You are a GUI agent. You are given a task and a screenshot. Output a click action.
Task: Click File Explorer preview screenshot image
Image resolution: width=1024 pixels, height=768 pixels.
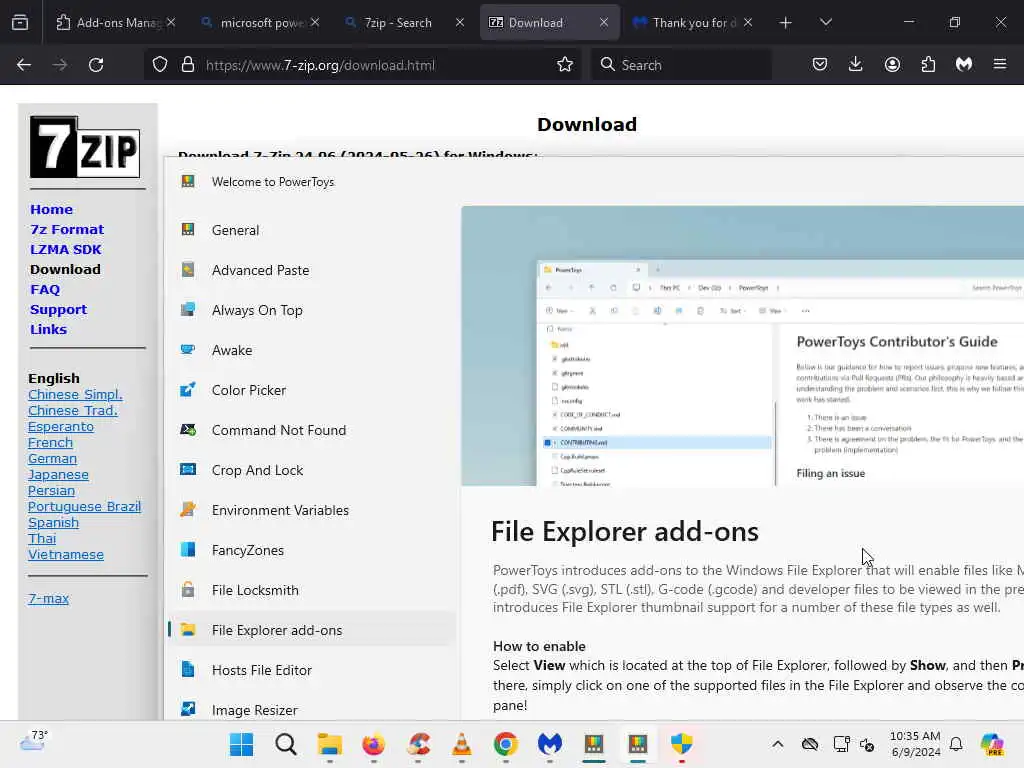743,345
